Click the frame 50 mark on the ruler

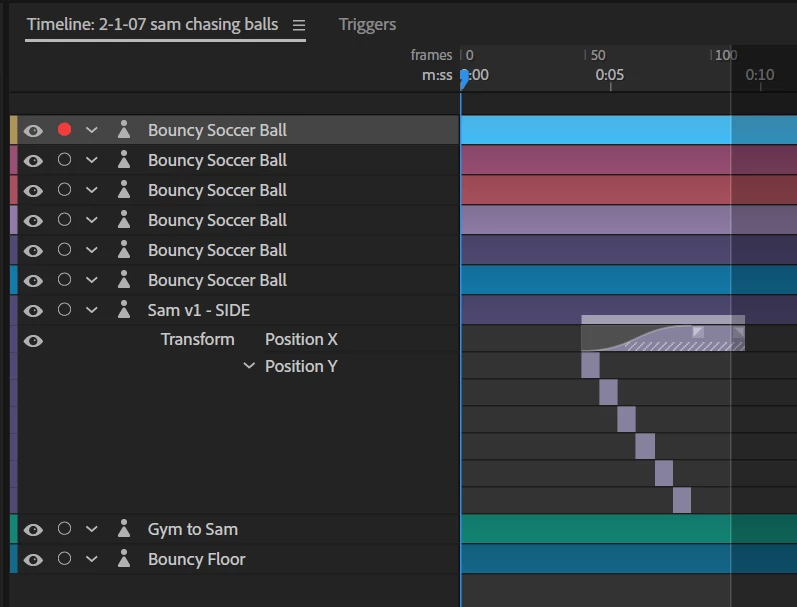click(x=597, y=55)
